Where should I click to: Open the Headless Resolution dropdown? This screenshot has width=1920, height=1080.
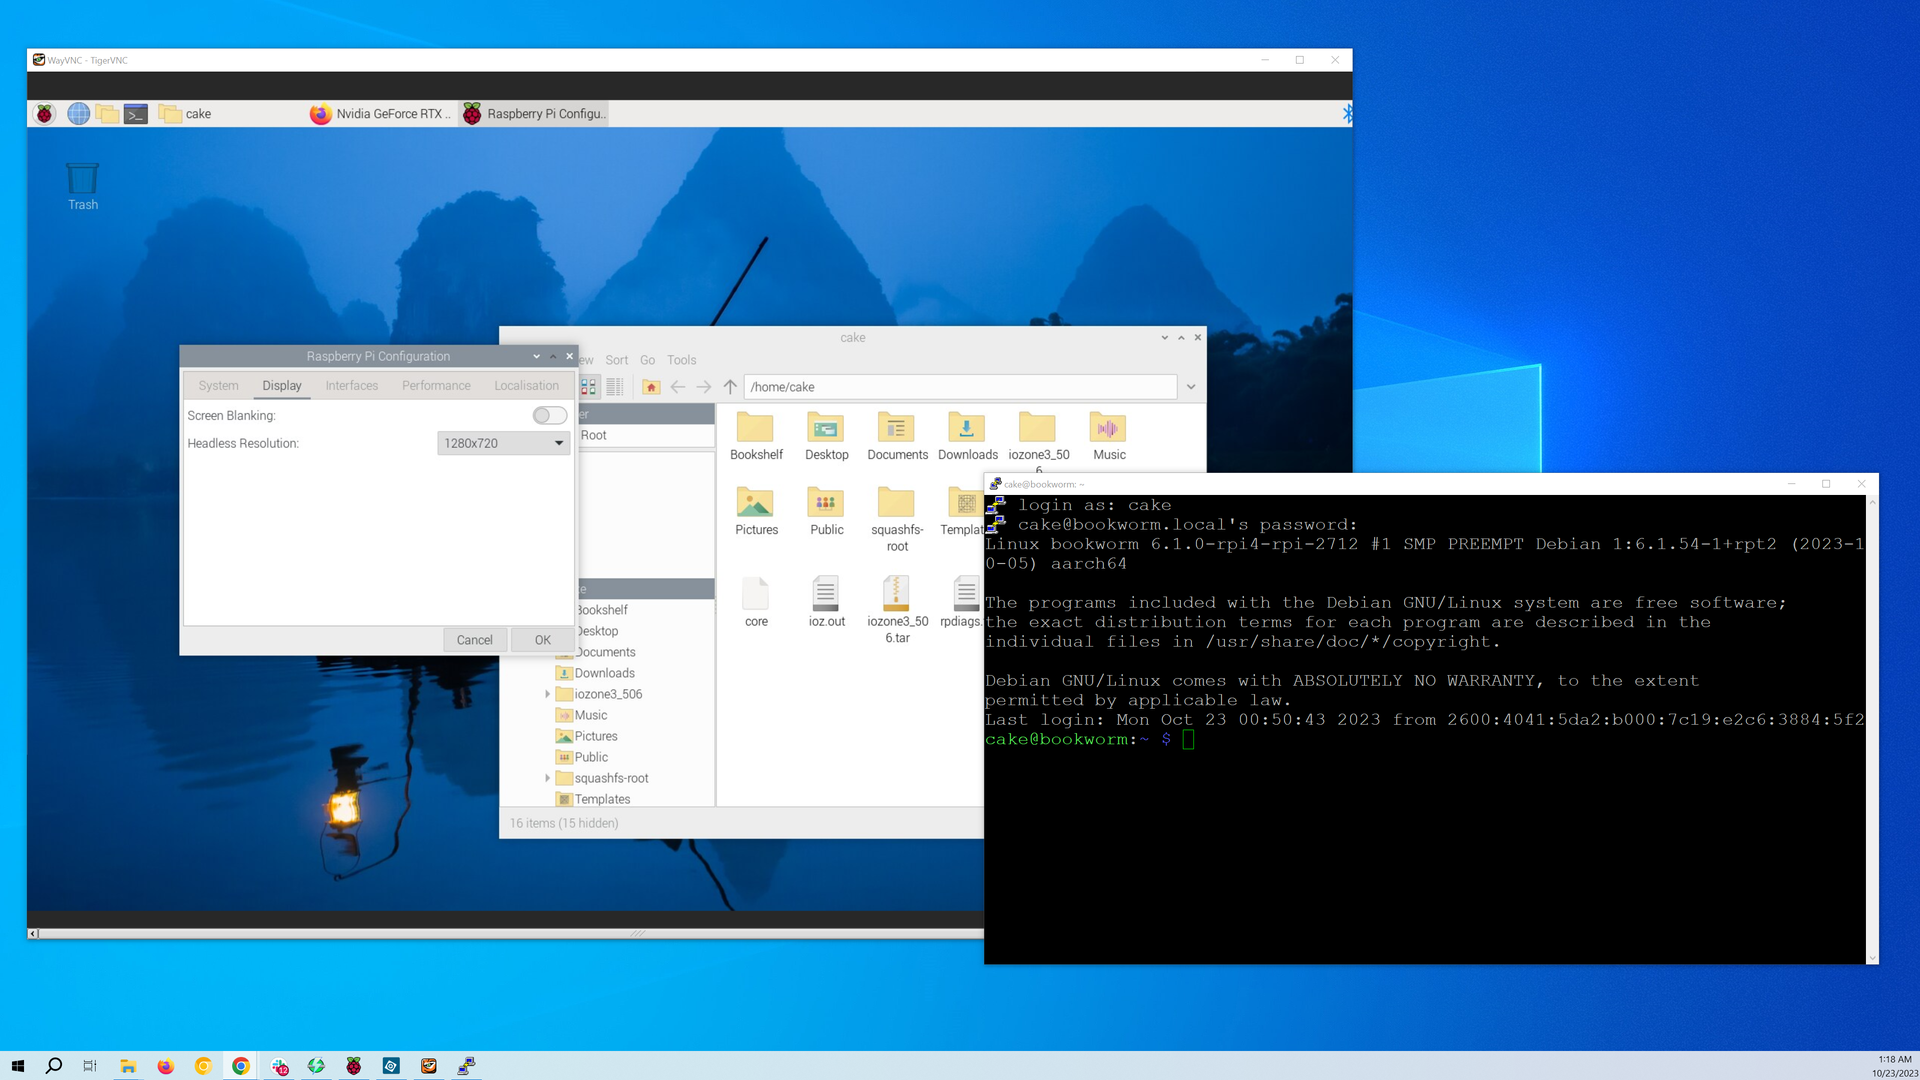503,443
